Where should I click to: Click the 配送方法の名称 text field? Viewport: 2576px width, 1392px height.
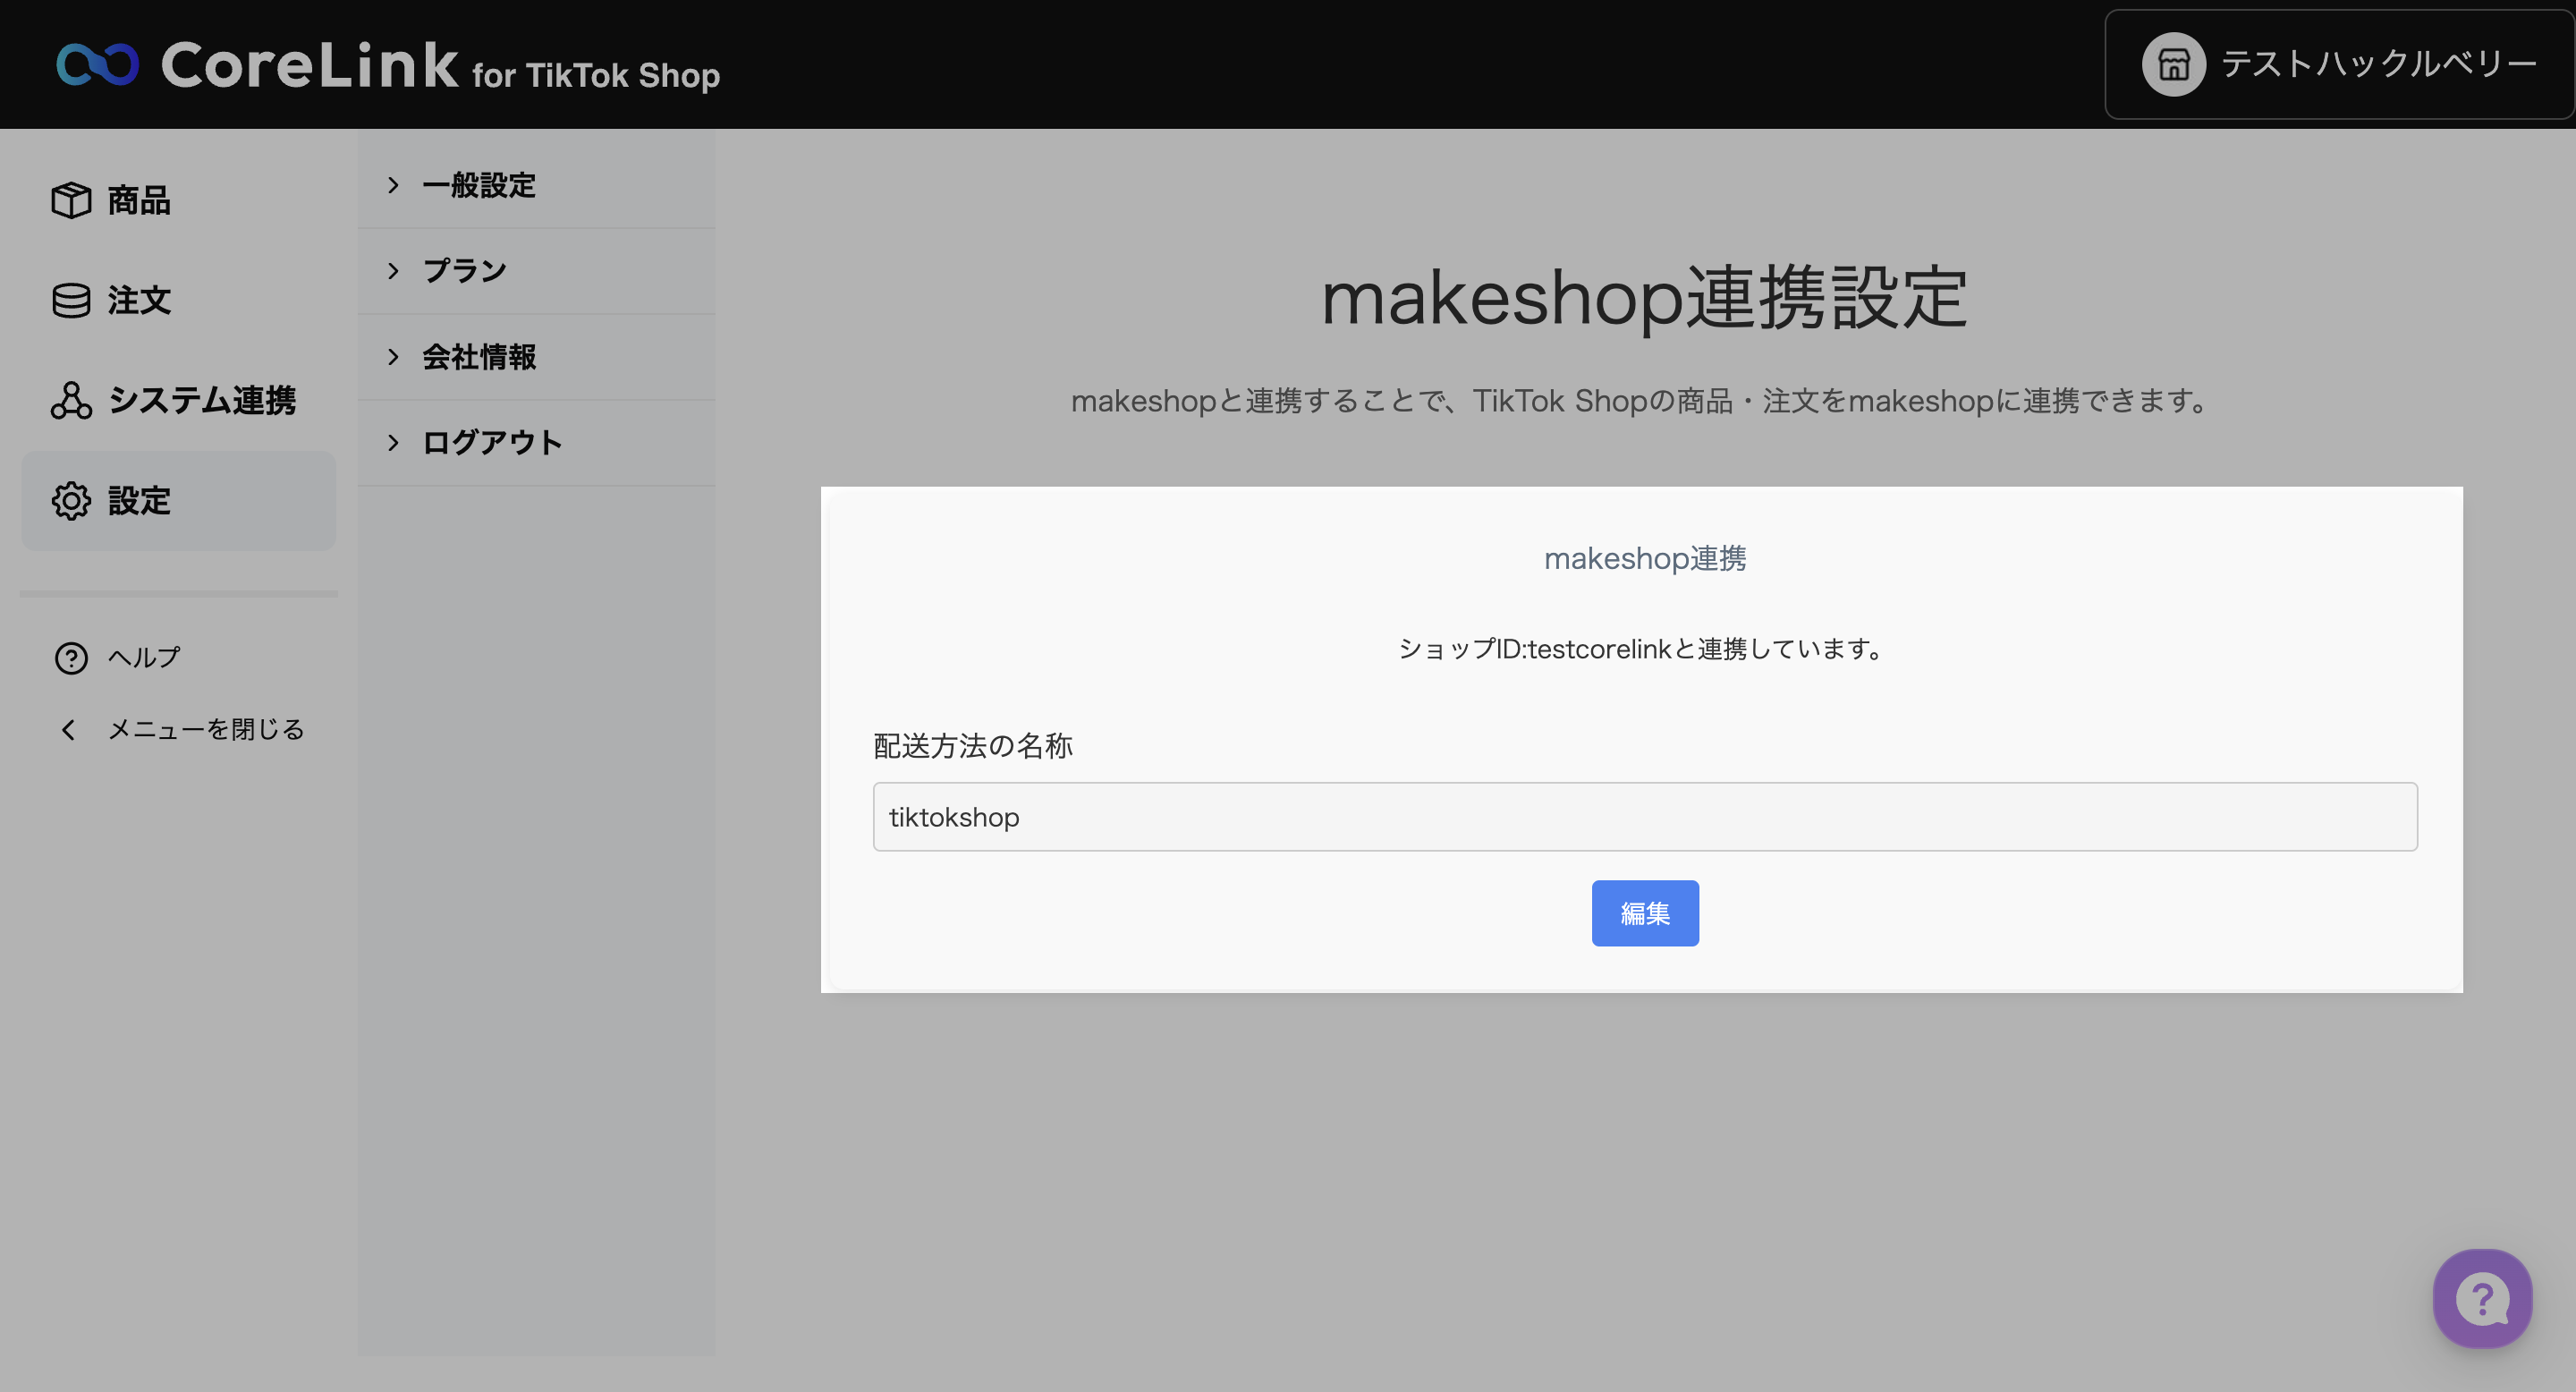tap(1644, 817)
